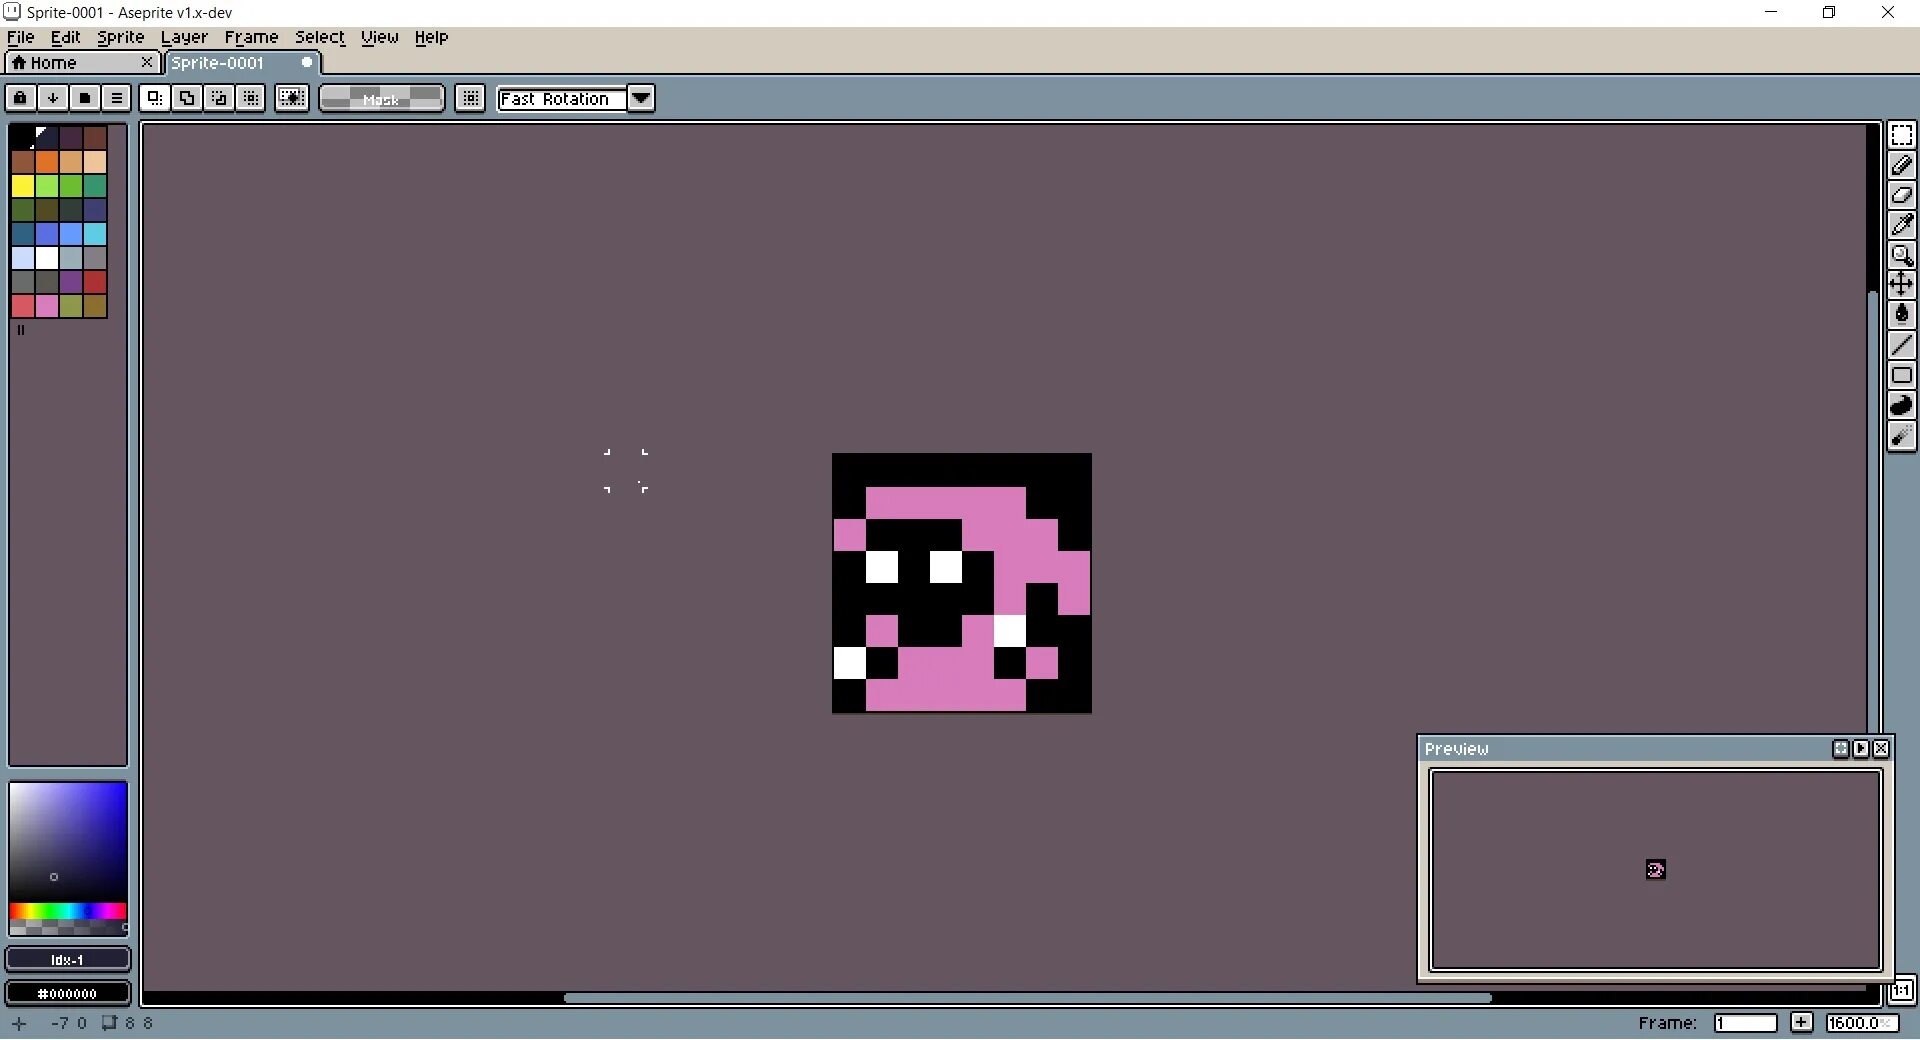Click the palette presets square icon
Screen dimensions: 1920x1040
(84, 98)
